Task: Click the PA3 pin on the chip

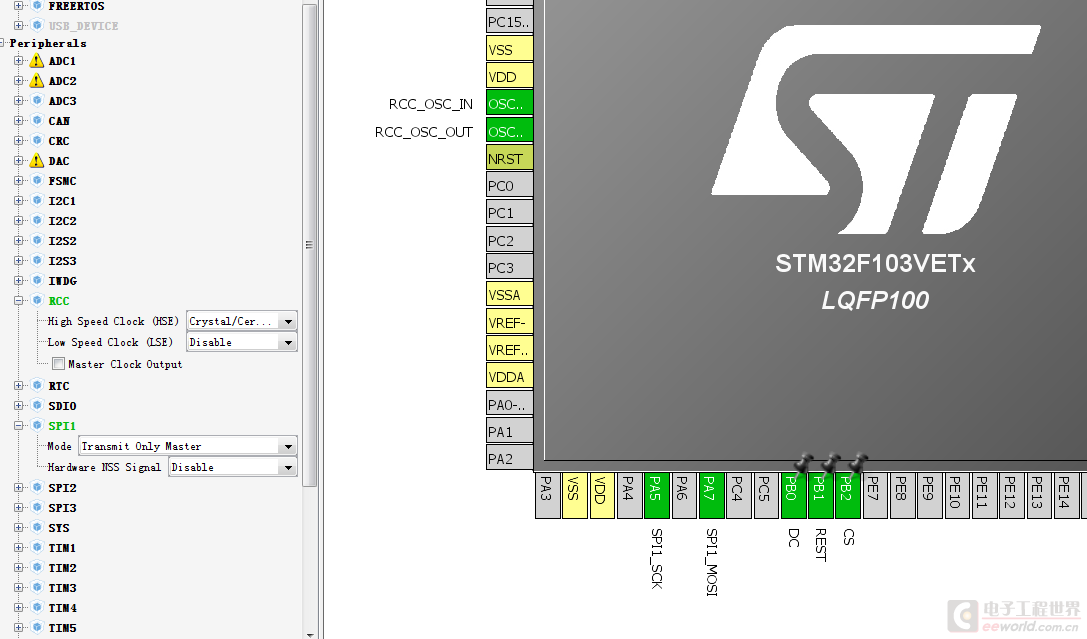Action: 548,496
